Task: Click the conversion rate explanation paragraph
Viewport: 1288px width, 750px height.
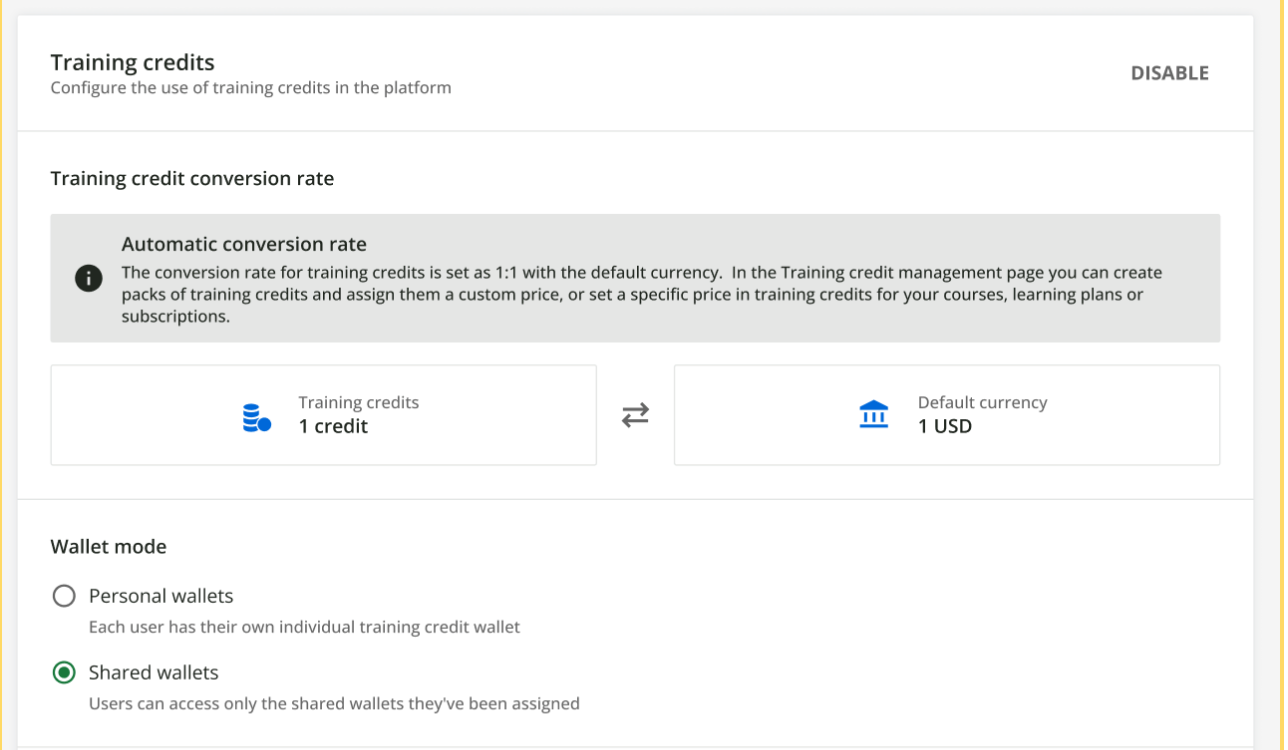Action: click(640, 294)
